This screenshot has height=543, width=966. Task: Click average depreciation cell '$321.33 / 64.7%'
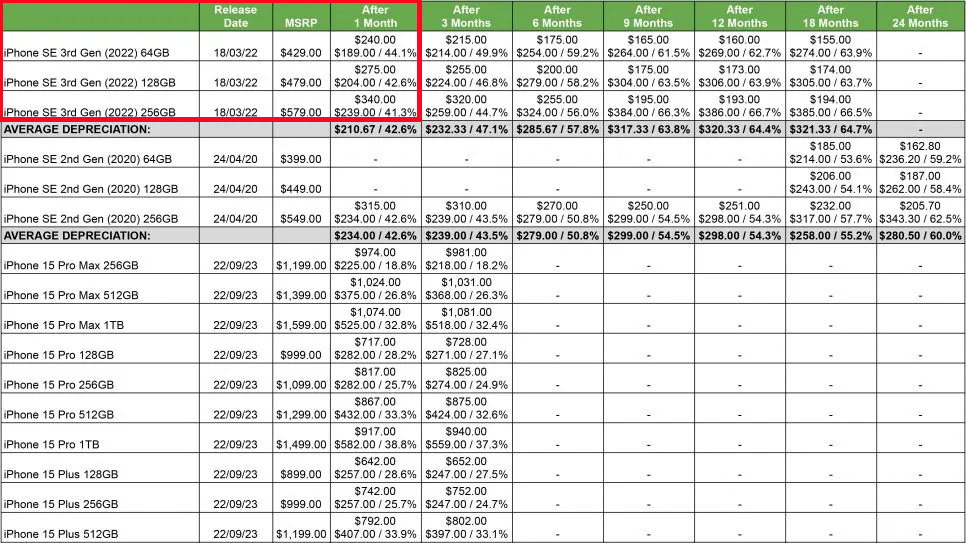(x=830, y=129)
